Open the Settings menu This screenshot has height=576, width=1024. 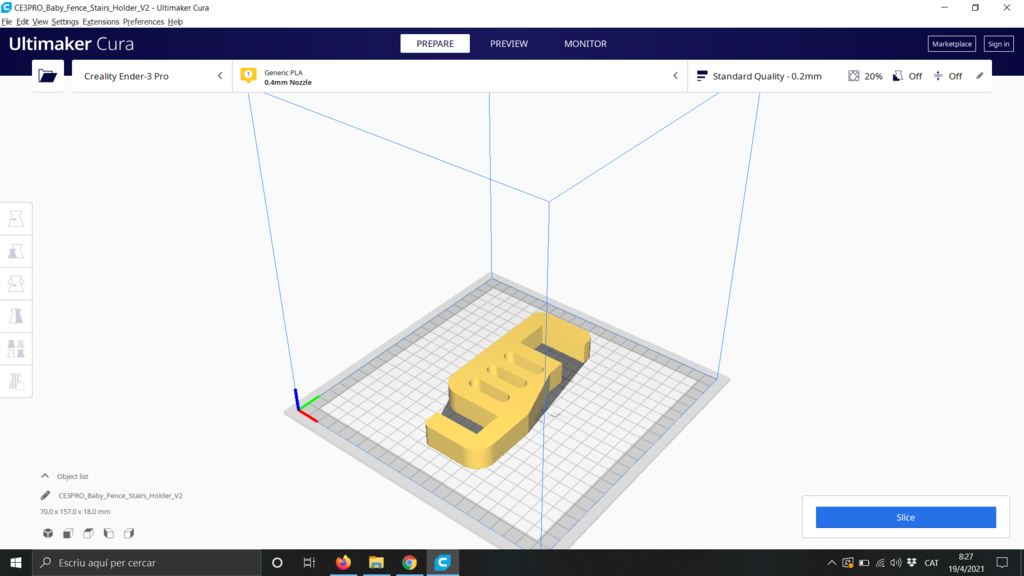coord(65,22)
